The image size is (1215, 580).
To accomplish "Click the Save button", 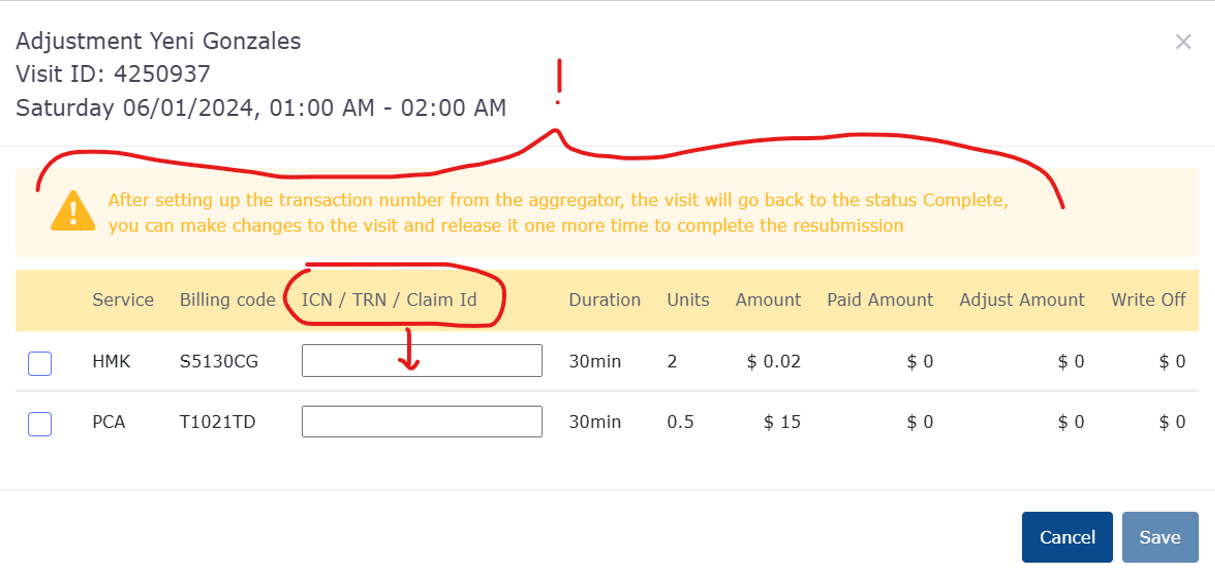I will (1160, 537).
